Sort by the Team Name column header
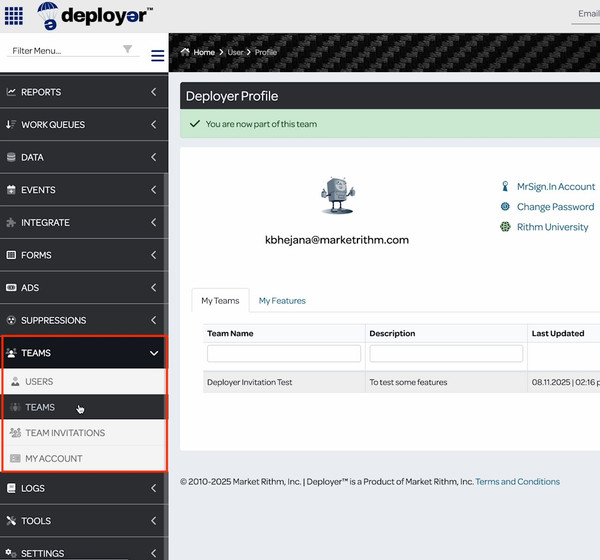Screen dimensions: 600x560 230,333
